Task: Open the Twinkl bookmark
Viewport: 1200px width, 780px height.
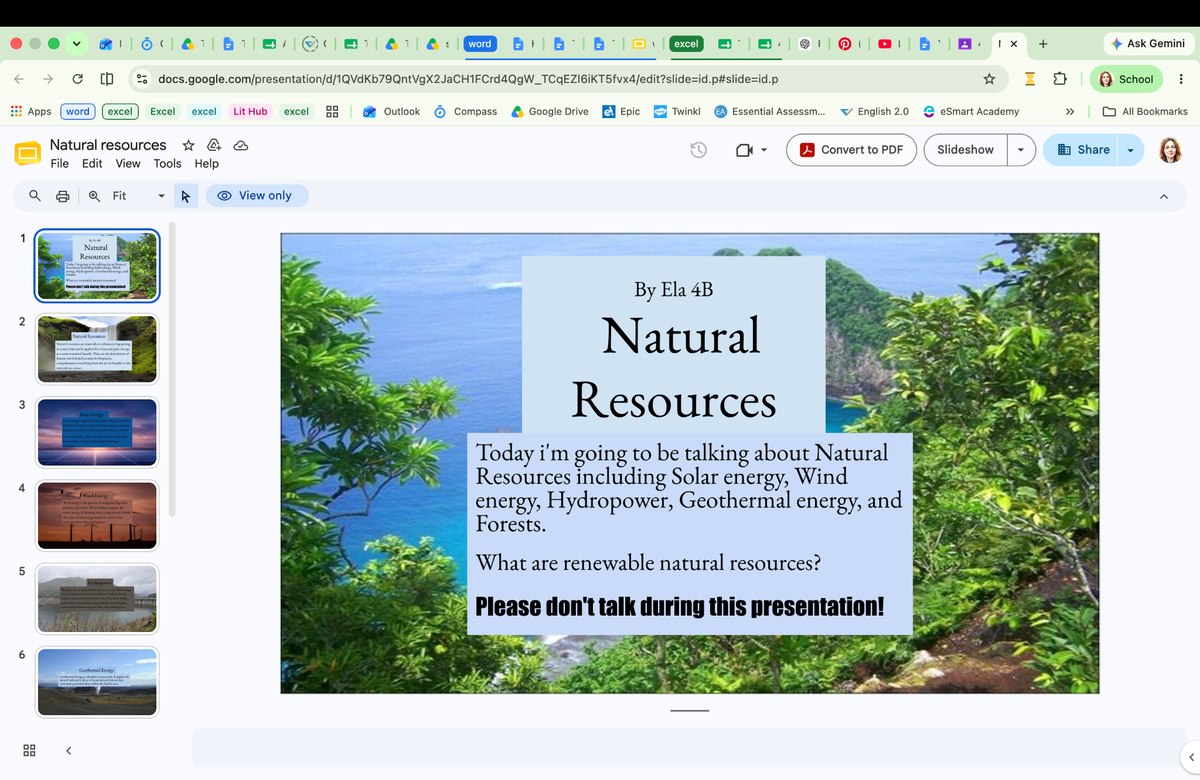Action: [677, 111]
